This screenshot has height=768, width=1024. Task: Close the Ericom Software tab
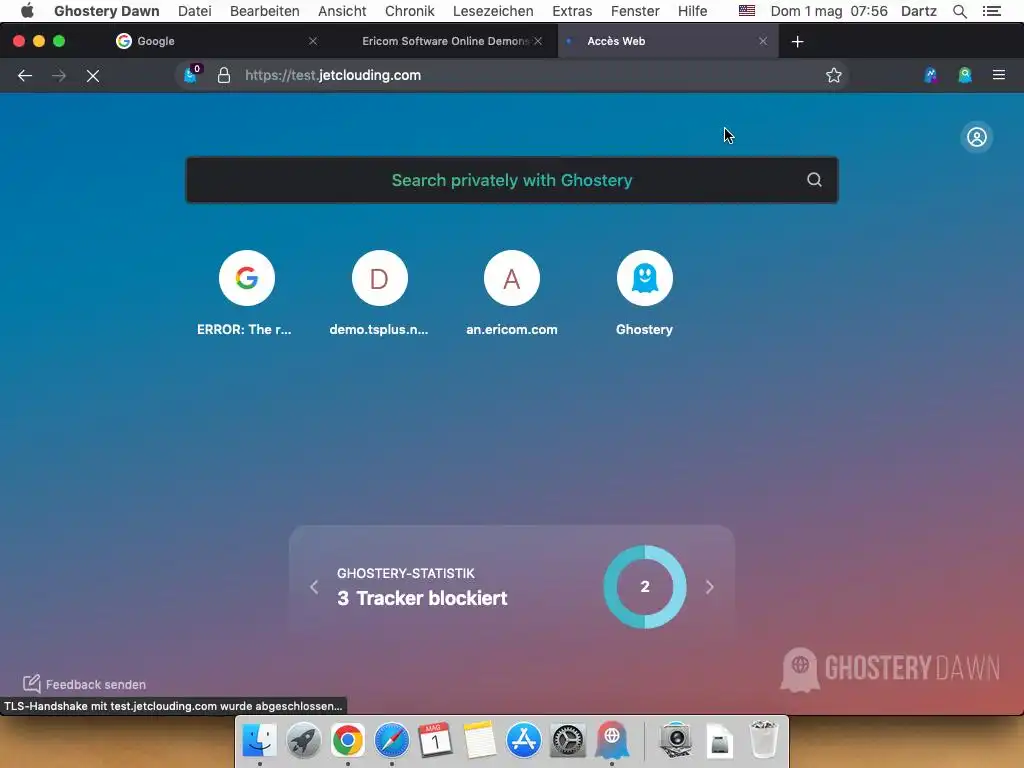click(x=538, y=41)
